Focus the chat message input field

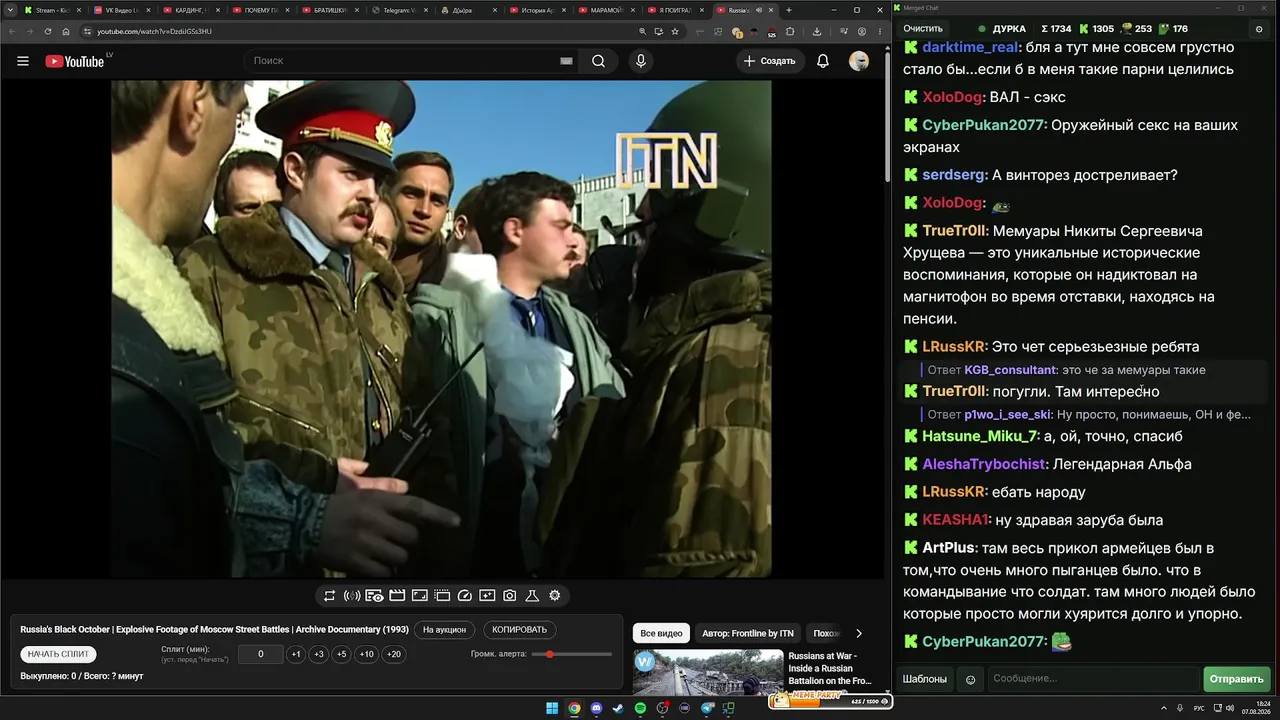tap(1093, 679)
